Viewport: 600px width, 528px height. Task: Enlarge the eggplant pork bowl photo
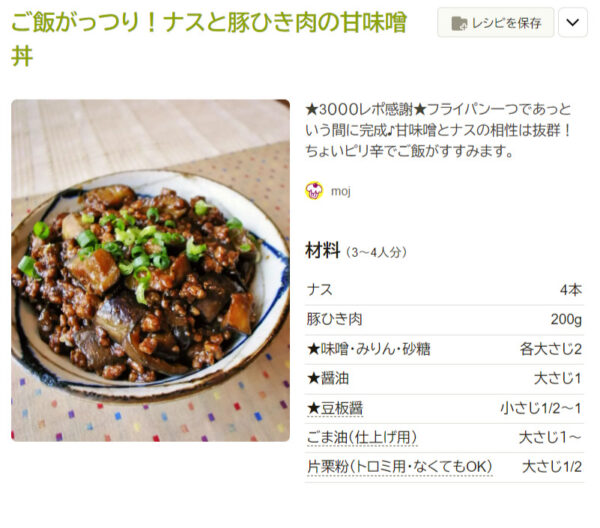[x=150, y=270]
